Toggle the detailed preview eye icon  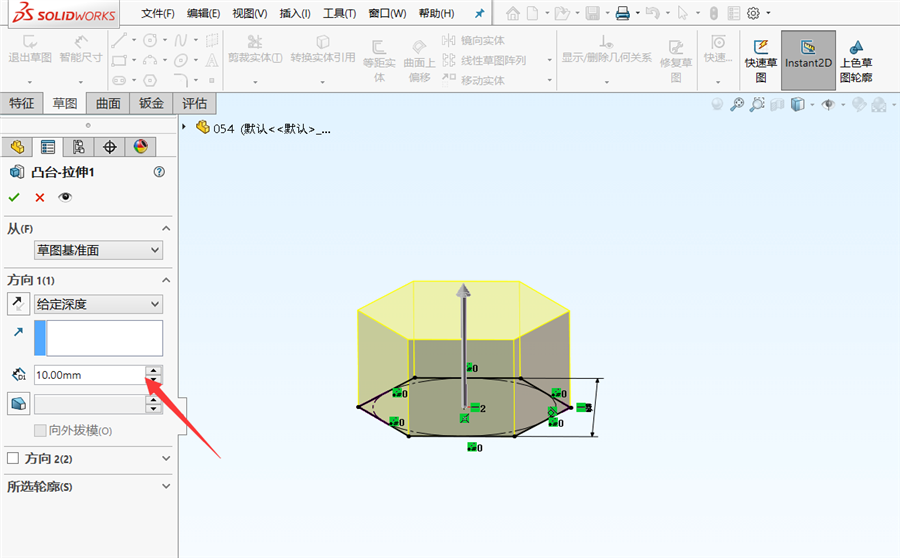[65, 197]
